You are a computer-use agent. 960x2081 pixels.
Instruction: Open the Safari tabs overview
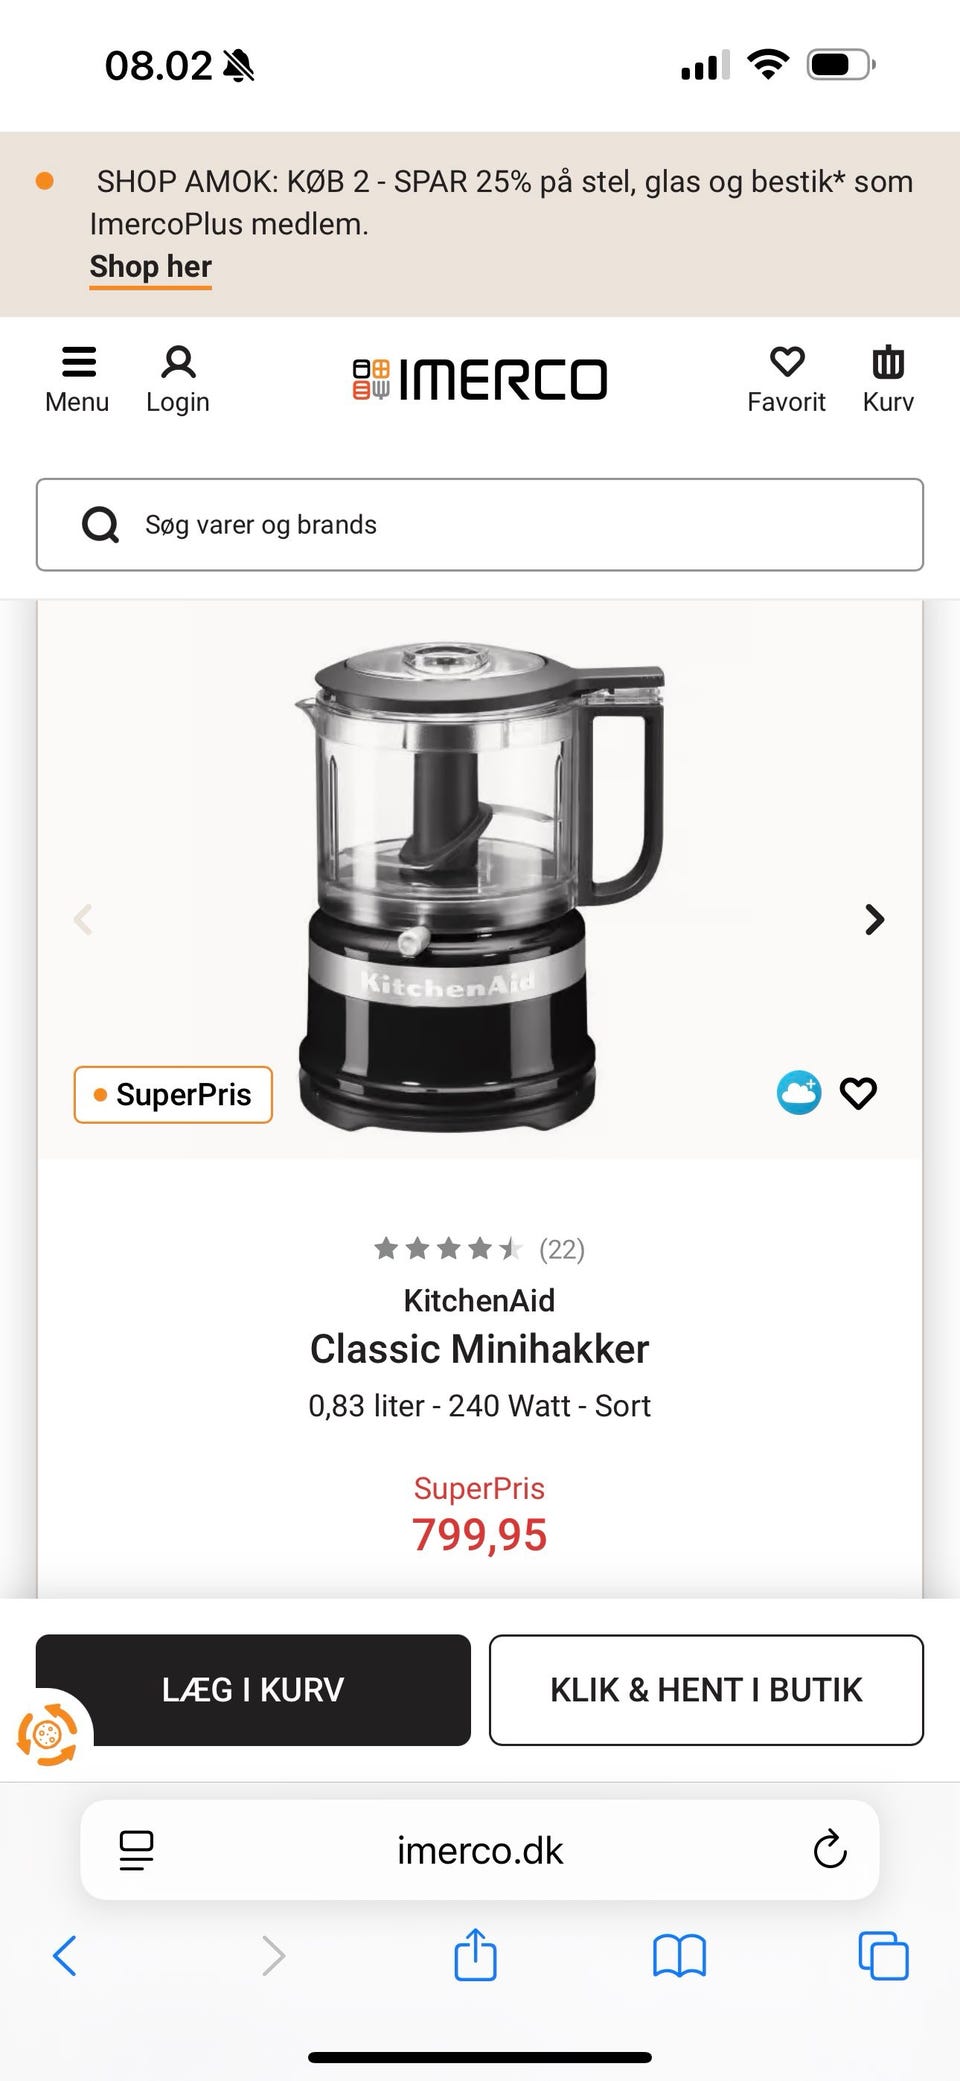point(883,1956)
